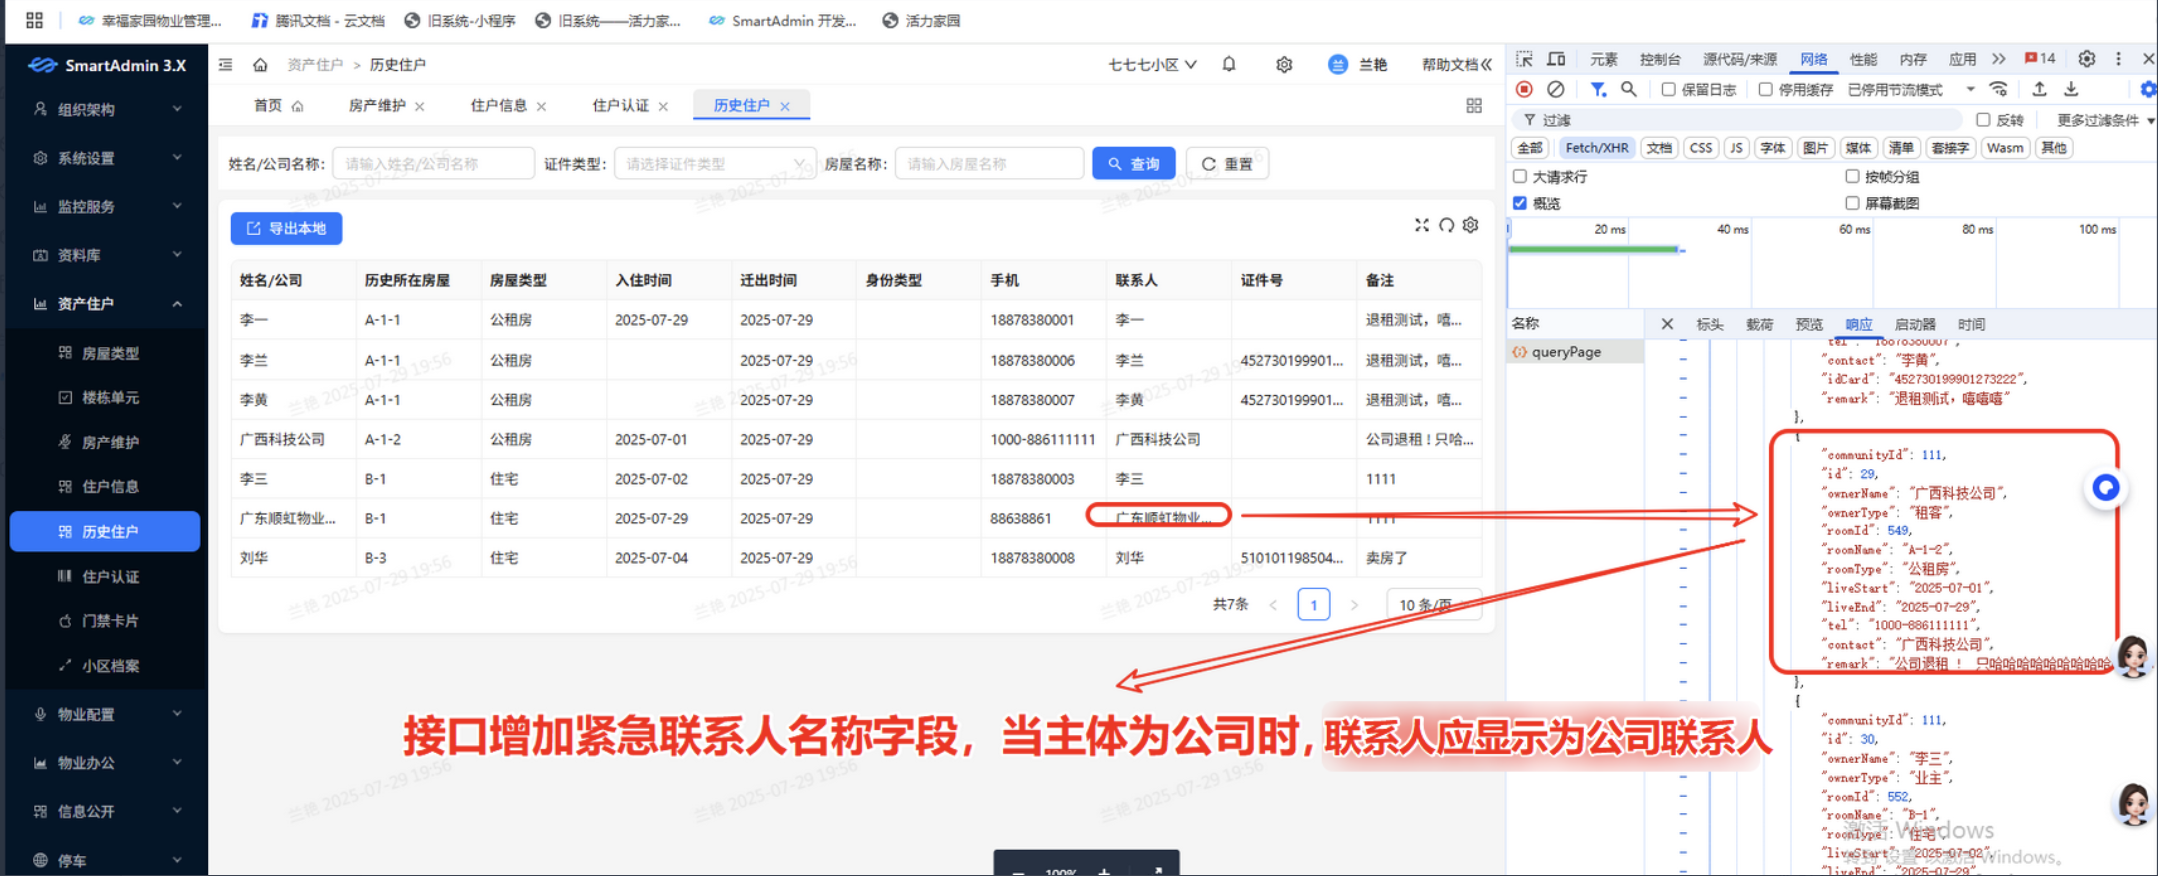Screen dimensions: 2158x876
Task: Open settings gear in top header
Action: tap(1284, 65)
